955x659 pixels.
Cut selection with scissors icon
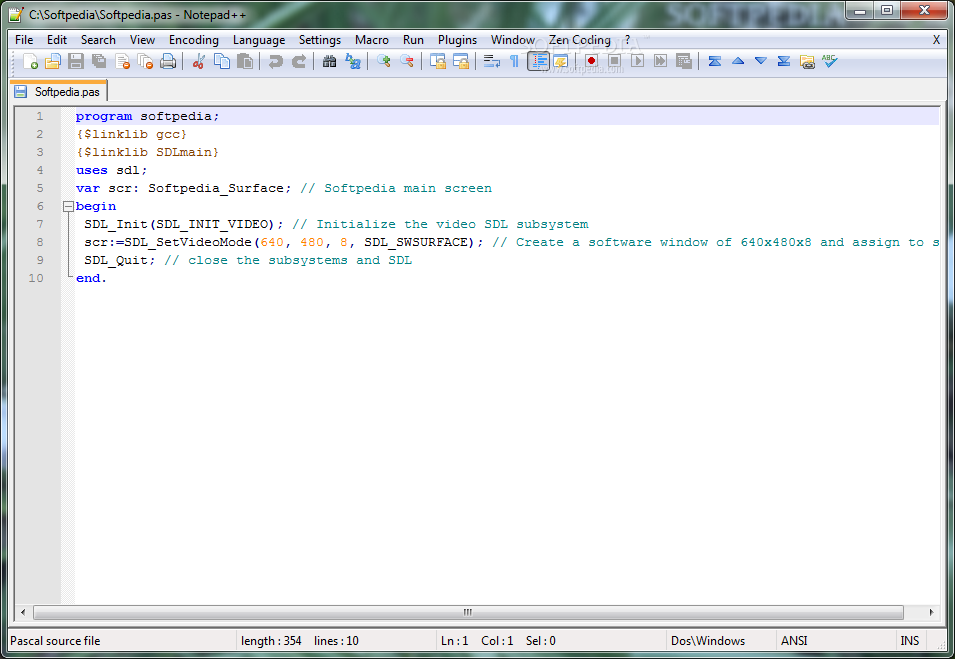point(199,62)
